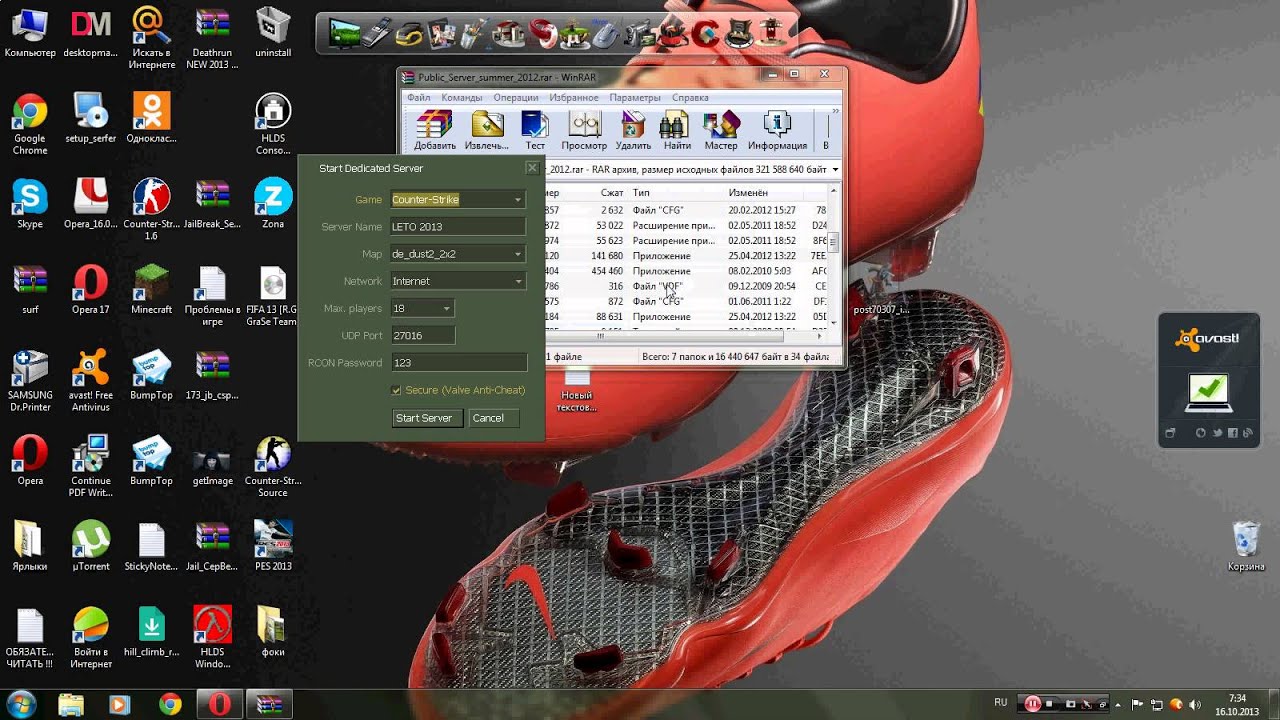Launch the Мастер (Wizard) in WinRAR

(x=721, y=130)
